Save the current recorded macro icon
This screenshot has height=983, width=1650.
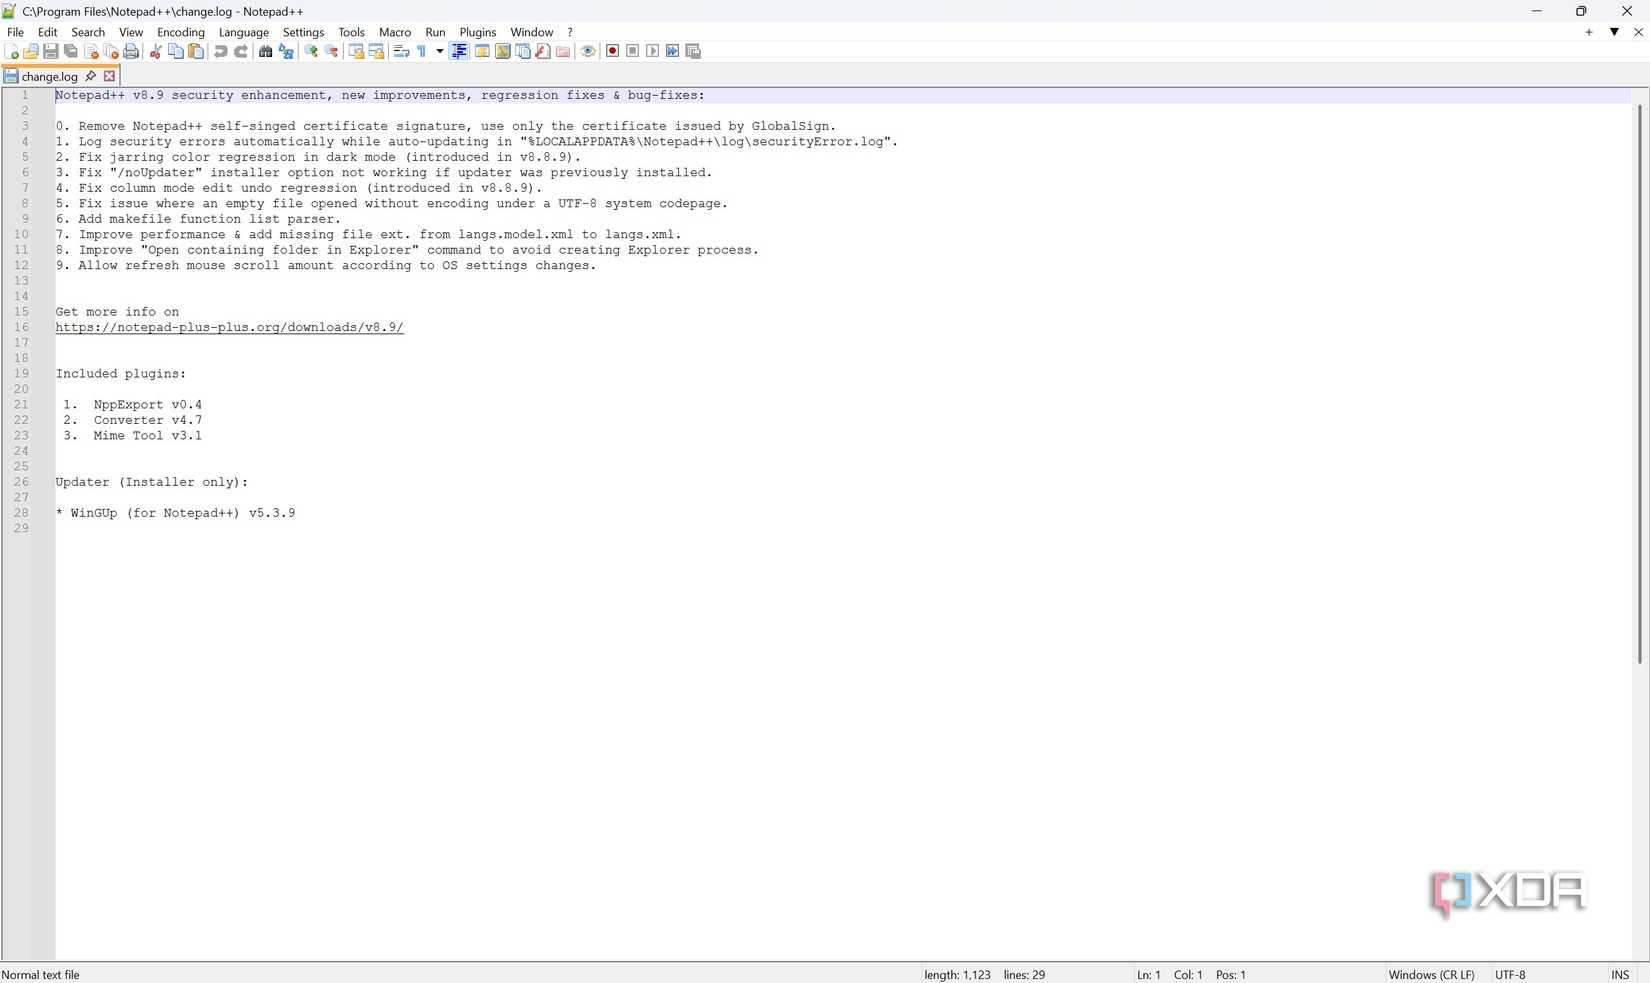693,51
